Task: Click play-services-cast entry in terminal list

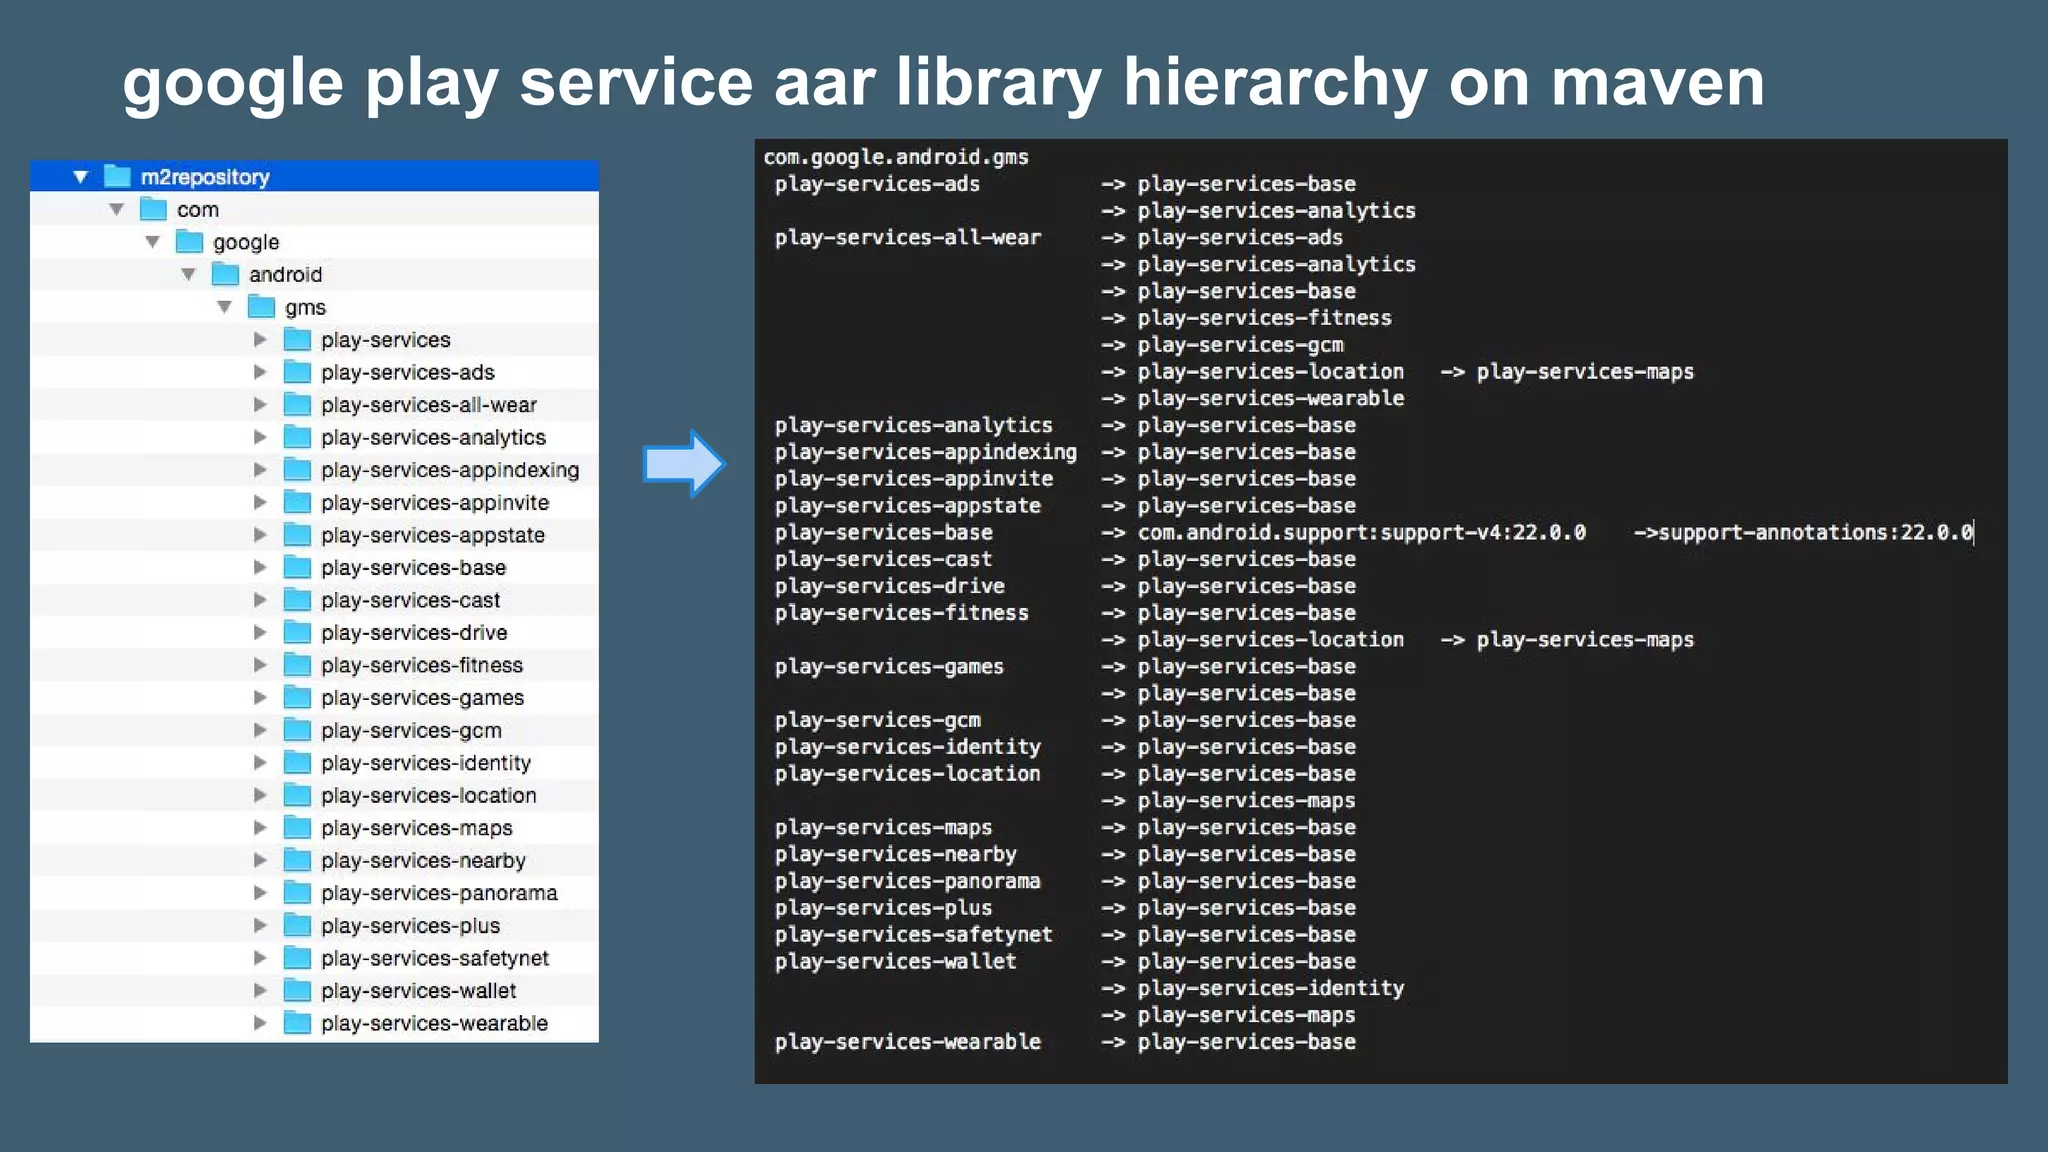Action: (883, 559)
